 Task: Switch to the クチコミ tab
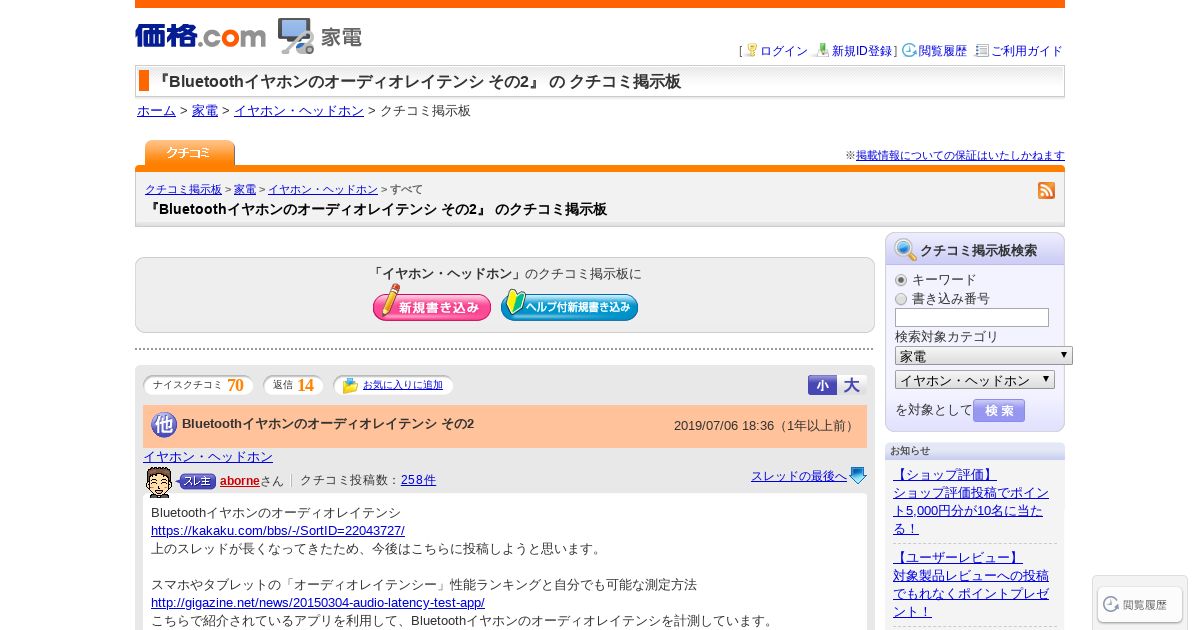(x=189, y=153)
